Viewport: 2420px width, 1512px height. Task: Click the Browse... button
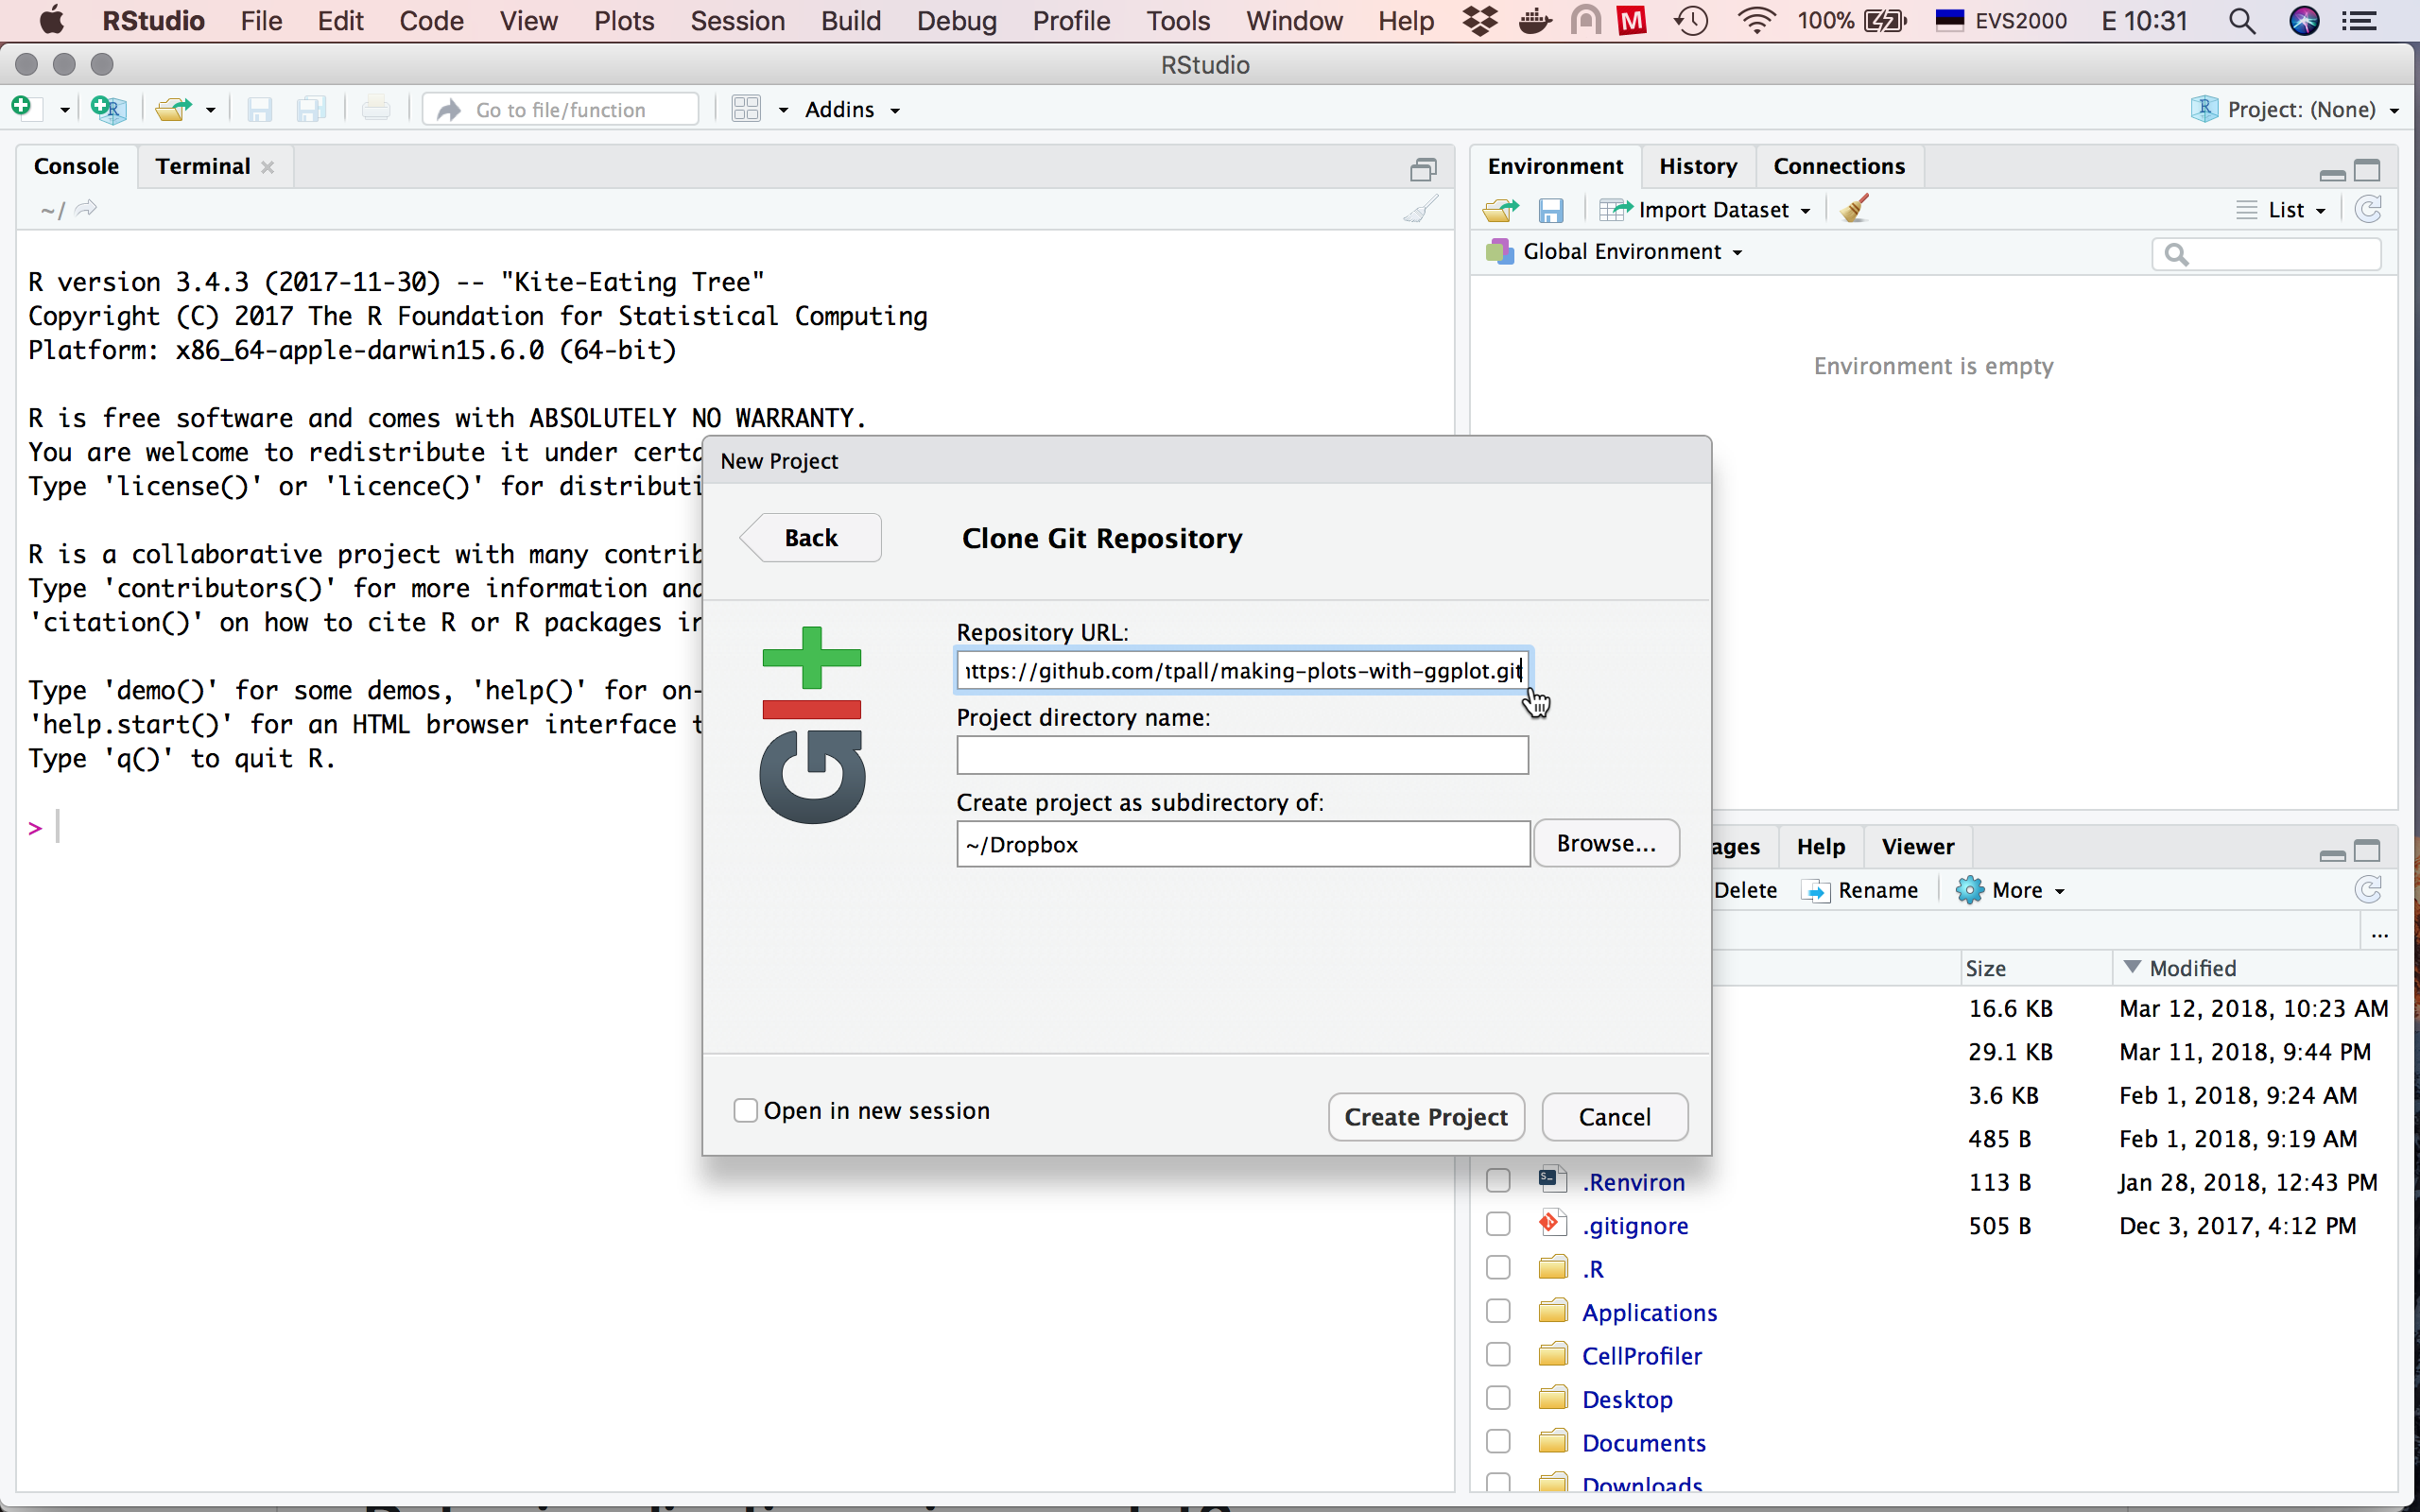click(1605, 843)
